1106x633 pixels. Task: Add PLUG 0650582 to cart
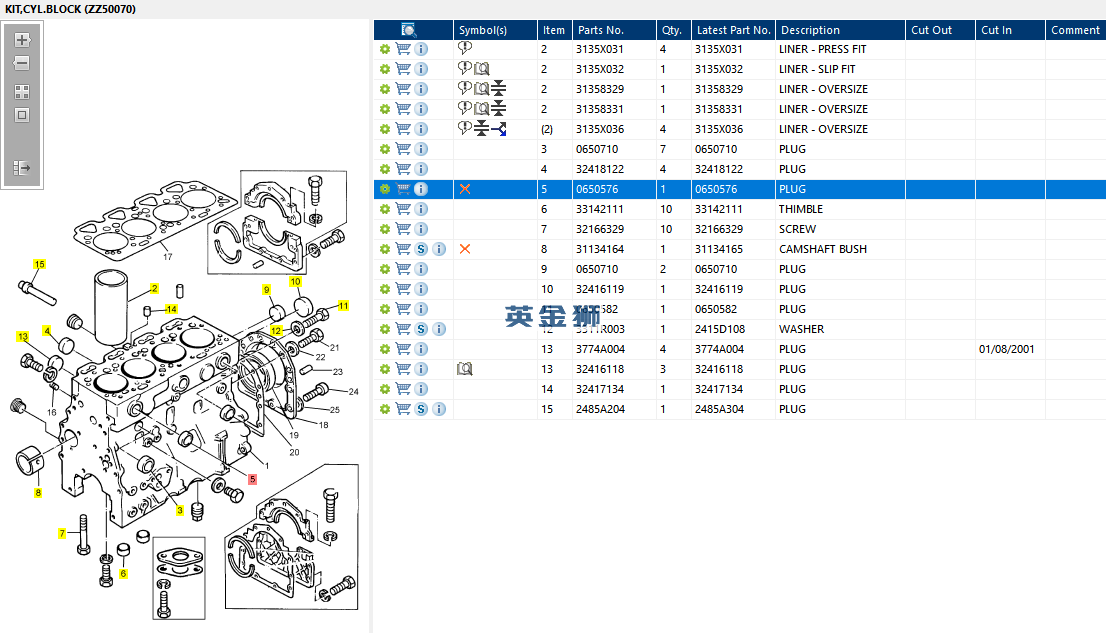pos(403,309)
